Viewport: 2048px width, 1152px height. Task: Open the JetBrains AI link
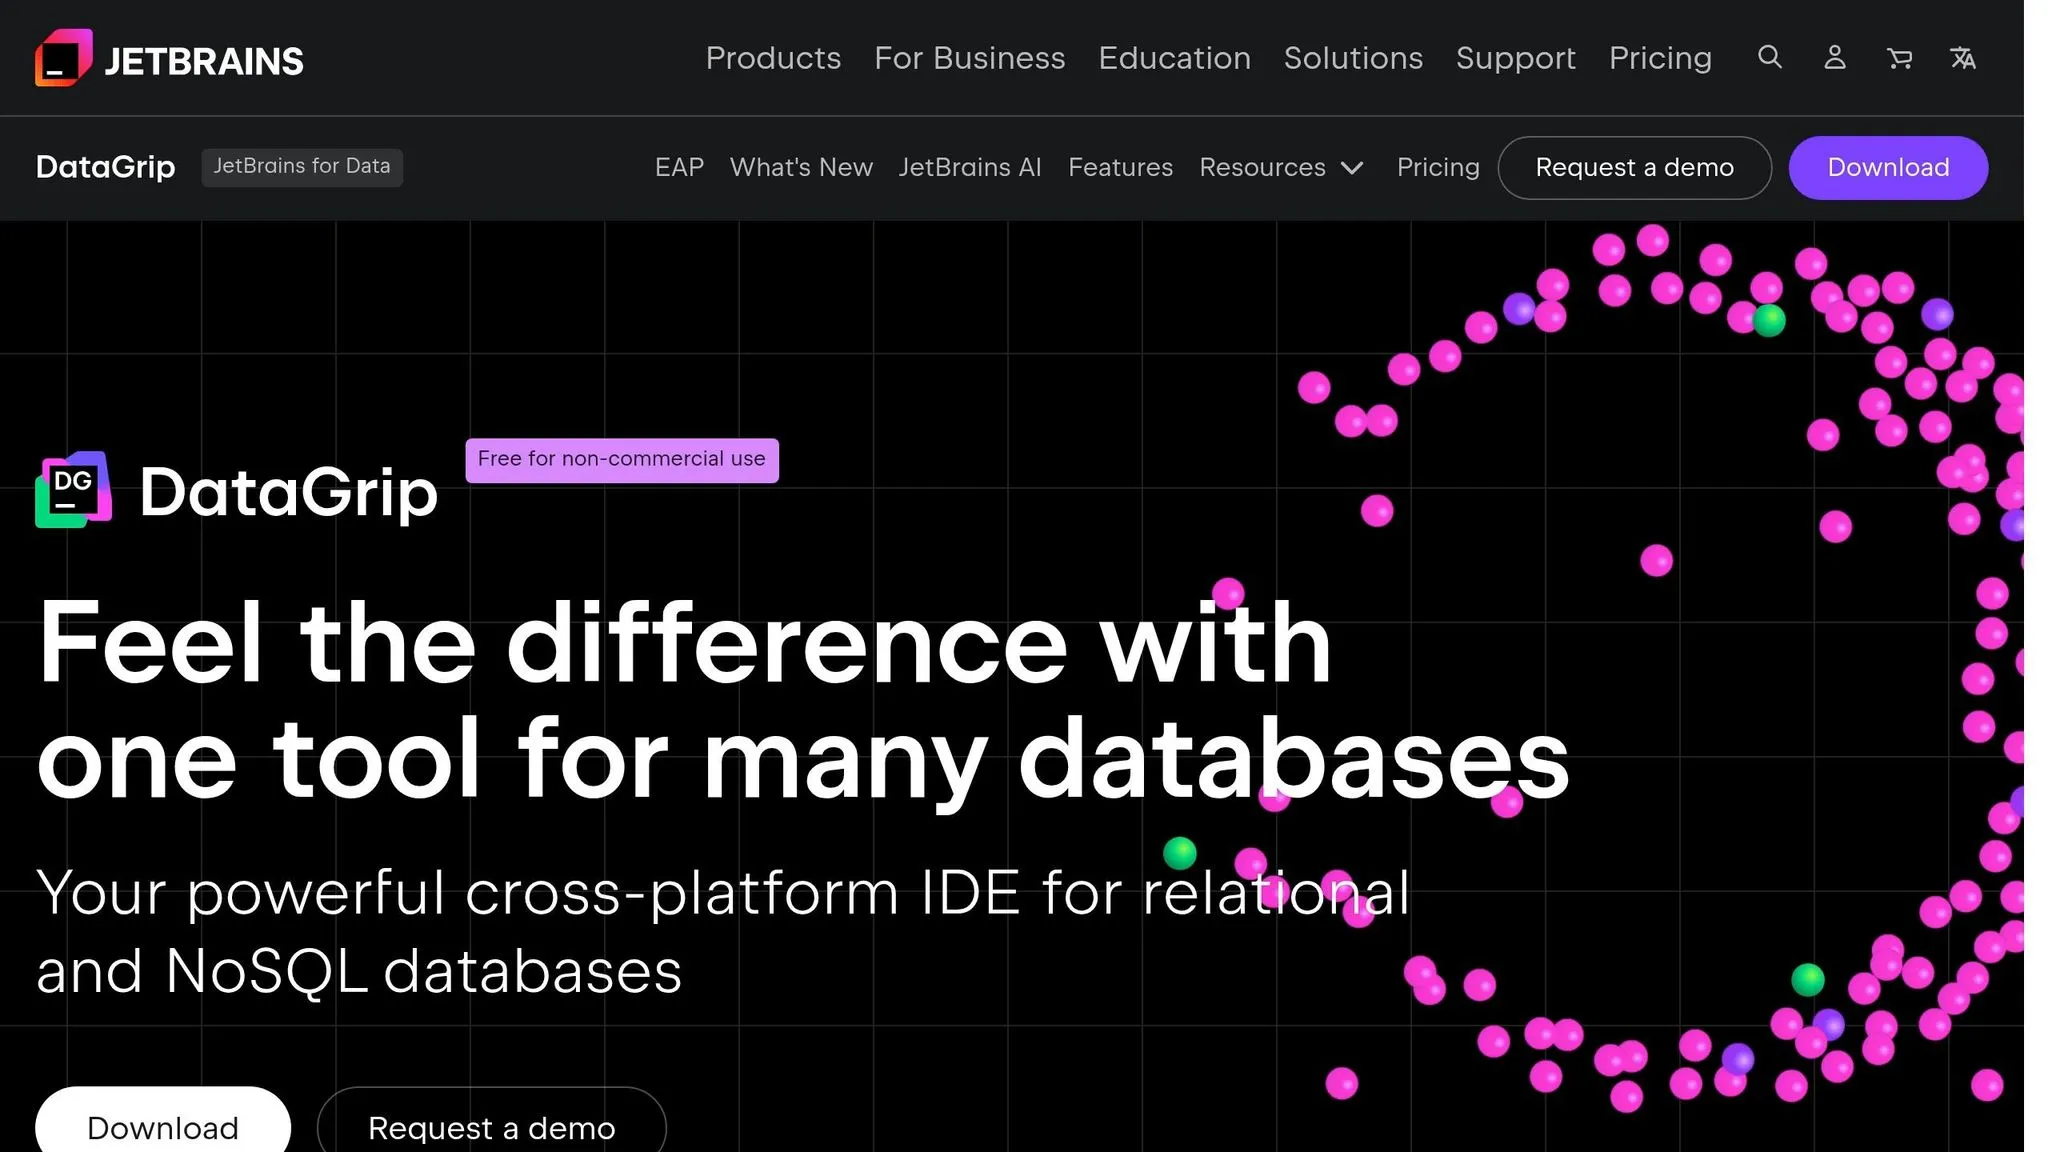[969, 167]
